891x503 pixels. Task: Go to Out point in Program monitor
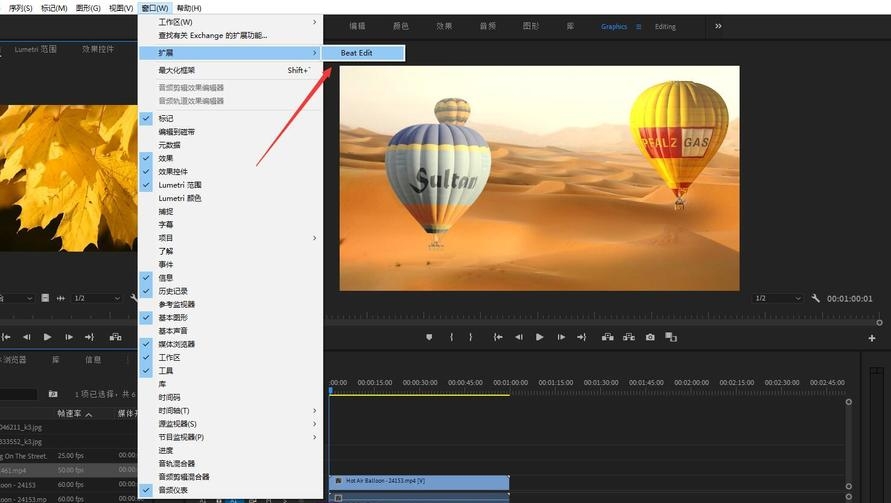pyautogui.click(x=581, y=337)
